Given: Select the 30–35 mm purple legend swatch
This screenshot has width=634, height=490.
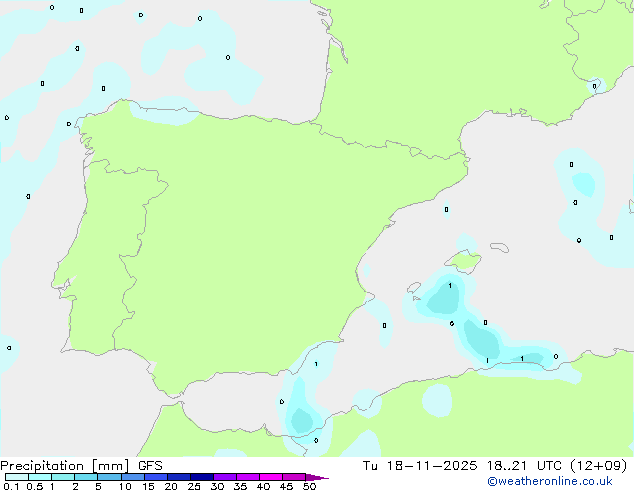Looking at the screenshot, I should [x=225, y=477].
